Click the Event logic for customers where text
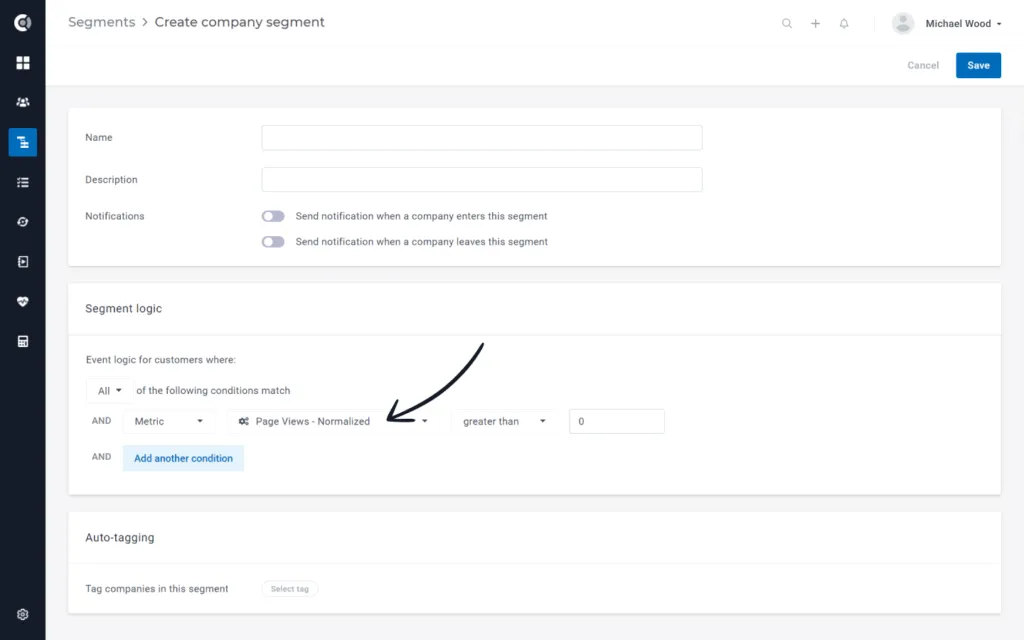Screen dimensions: 1024x640 pos(161,360)
